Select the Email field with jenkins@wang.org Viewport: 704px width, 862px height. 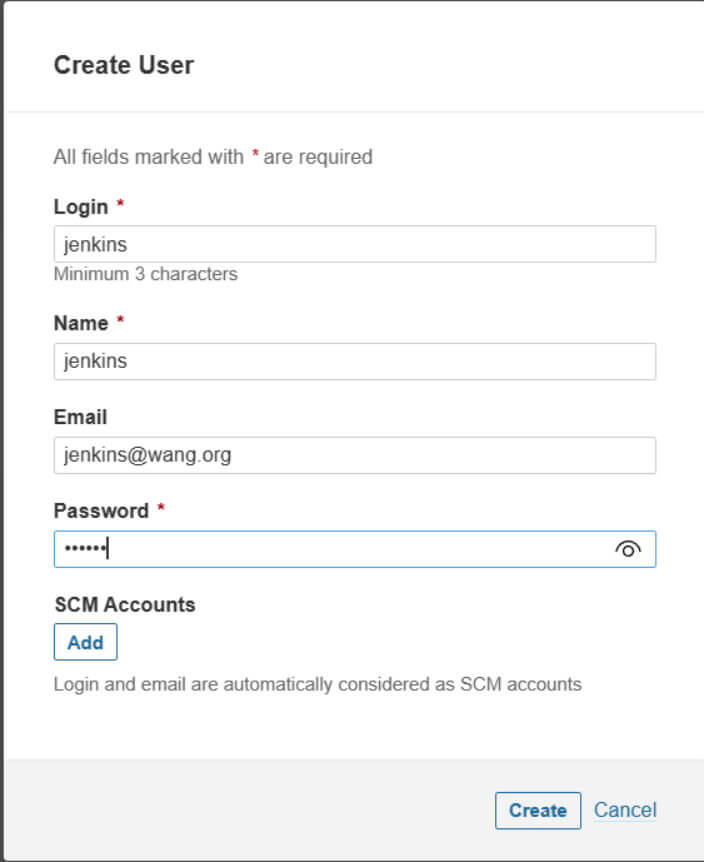[x=354, y=455]
